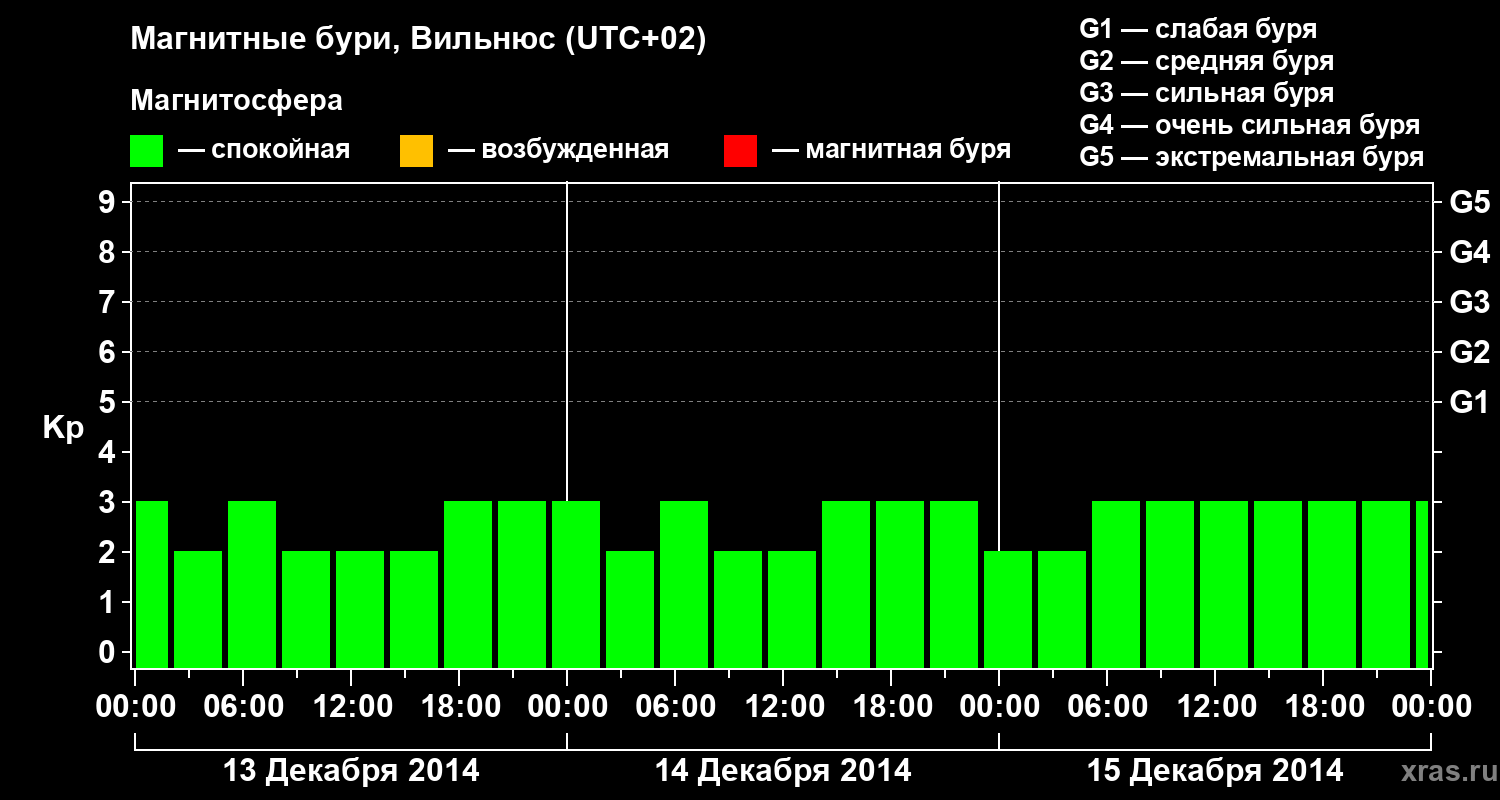The width and height of the screenshot is (1500, 800).
Task: Click the first green bar of 13 December
Action: [151, 584]
